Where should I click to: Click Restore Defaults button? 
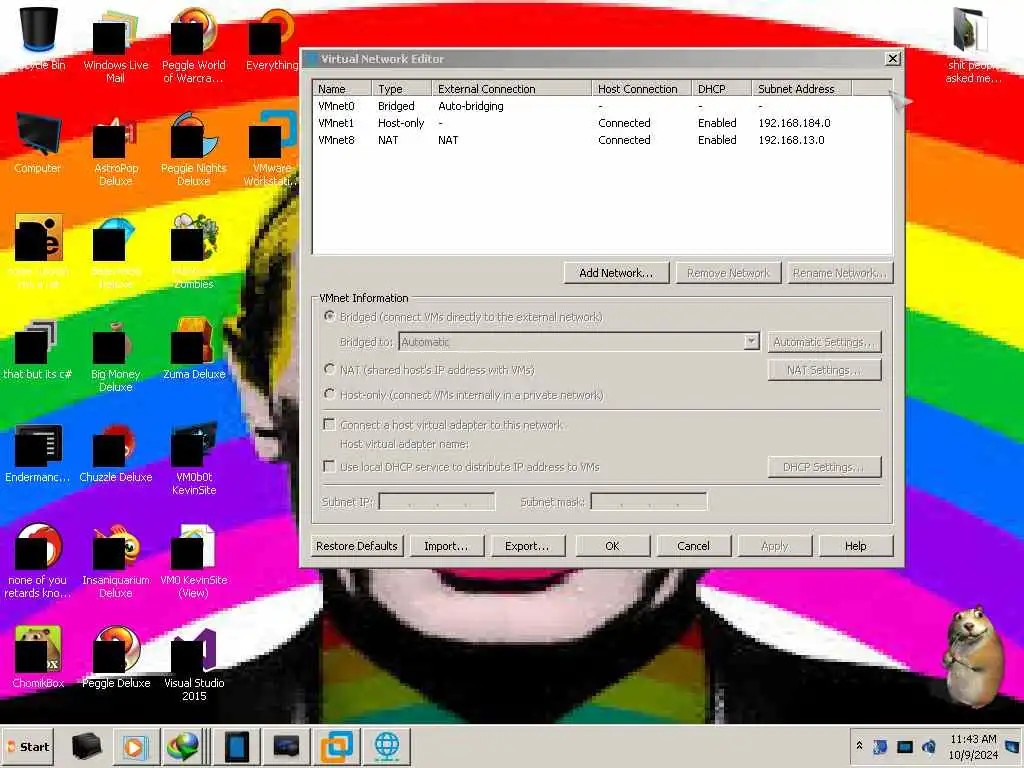coord(357,546)
